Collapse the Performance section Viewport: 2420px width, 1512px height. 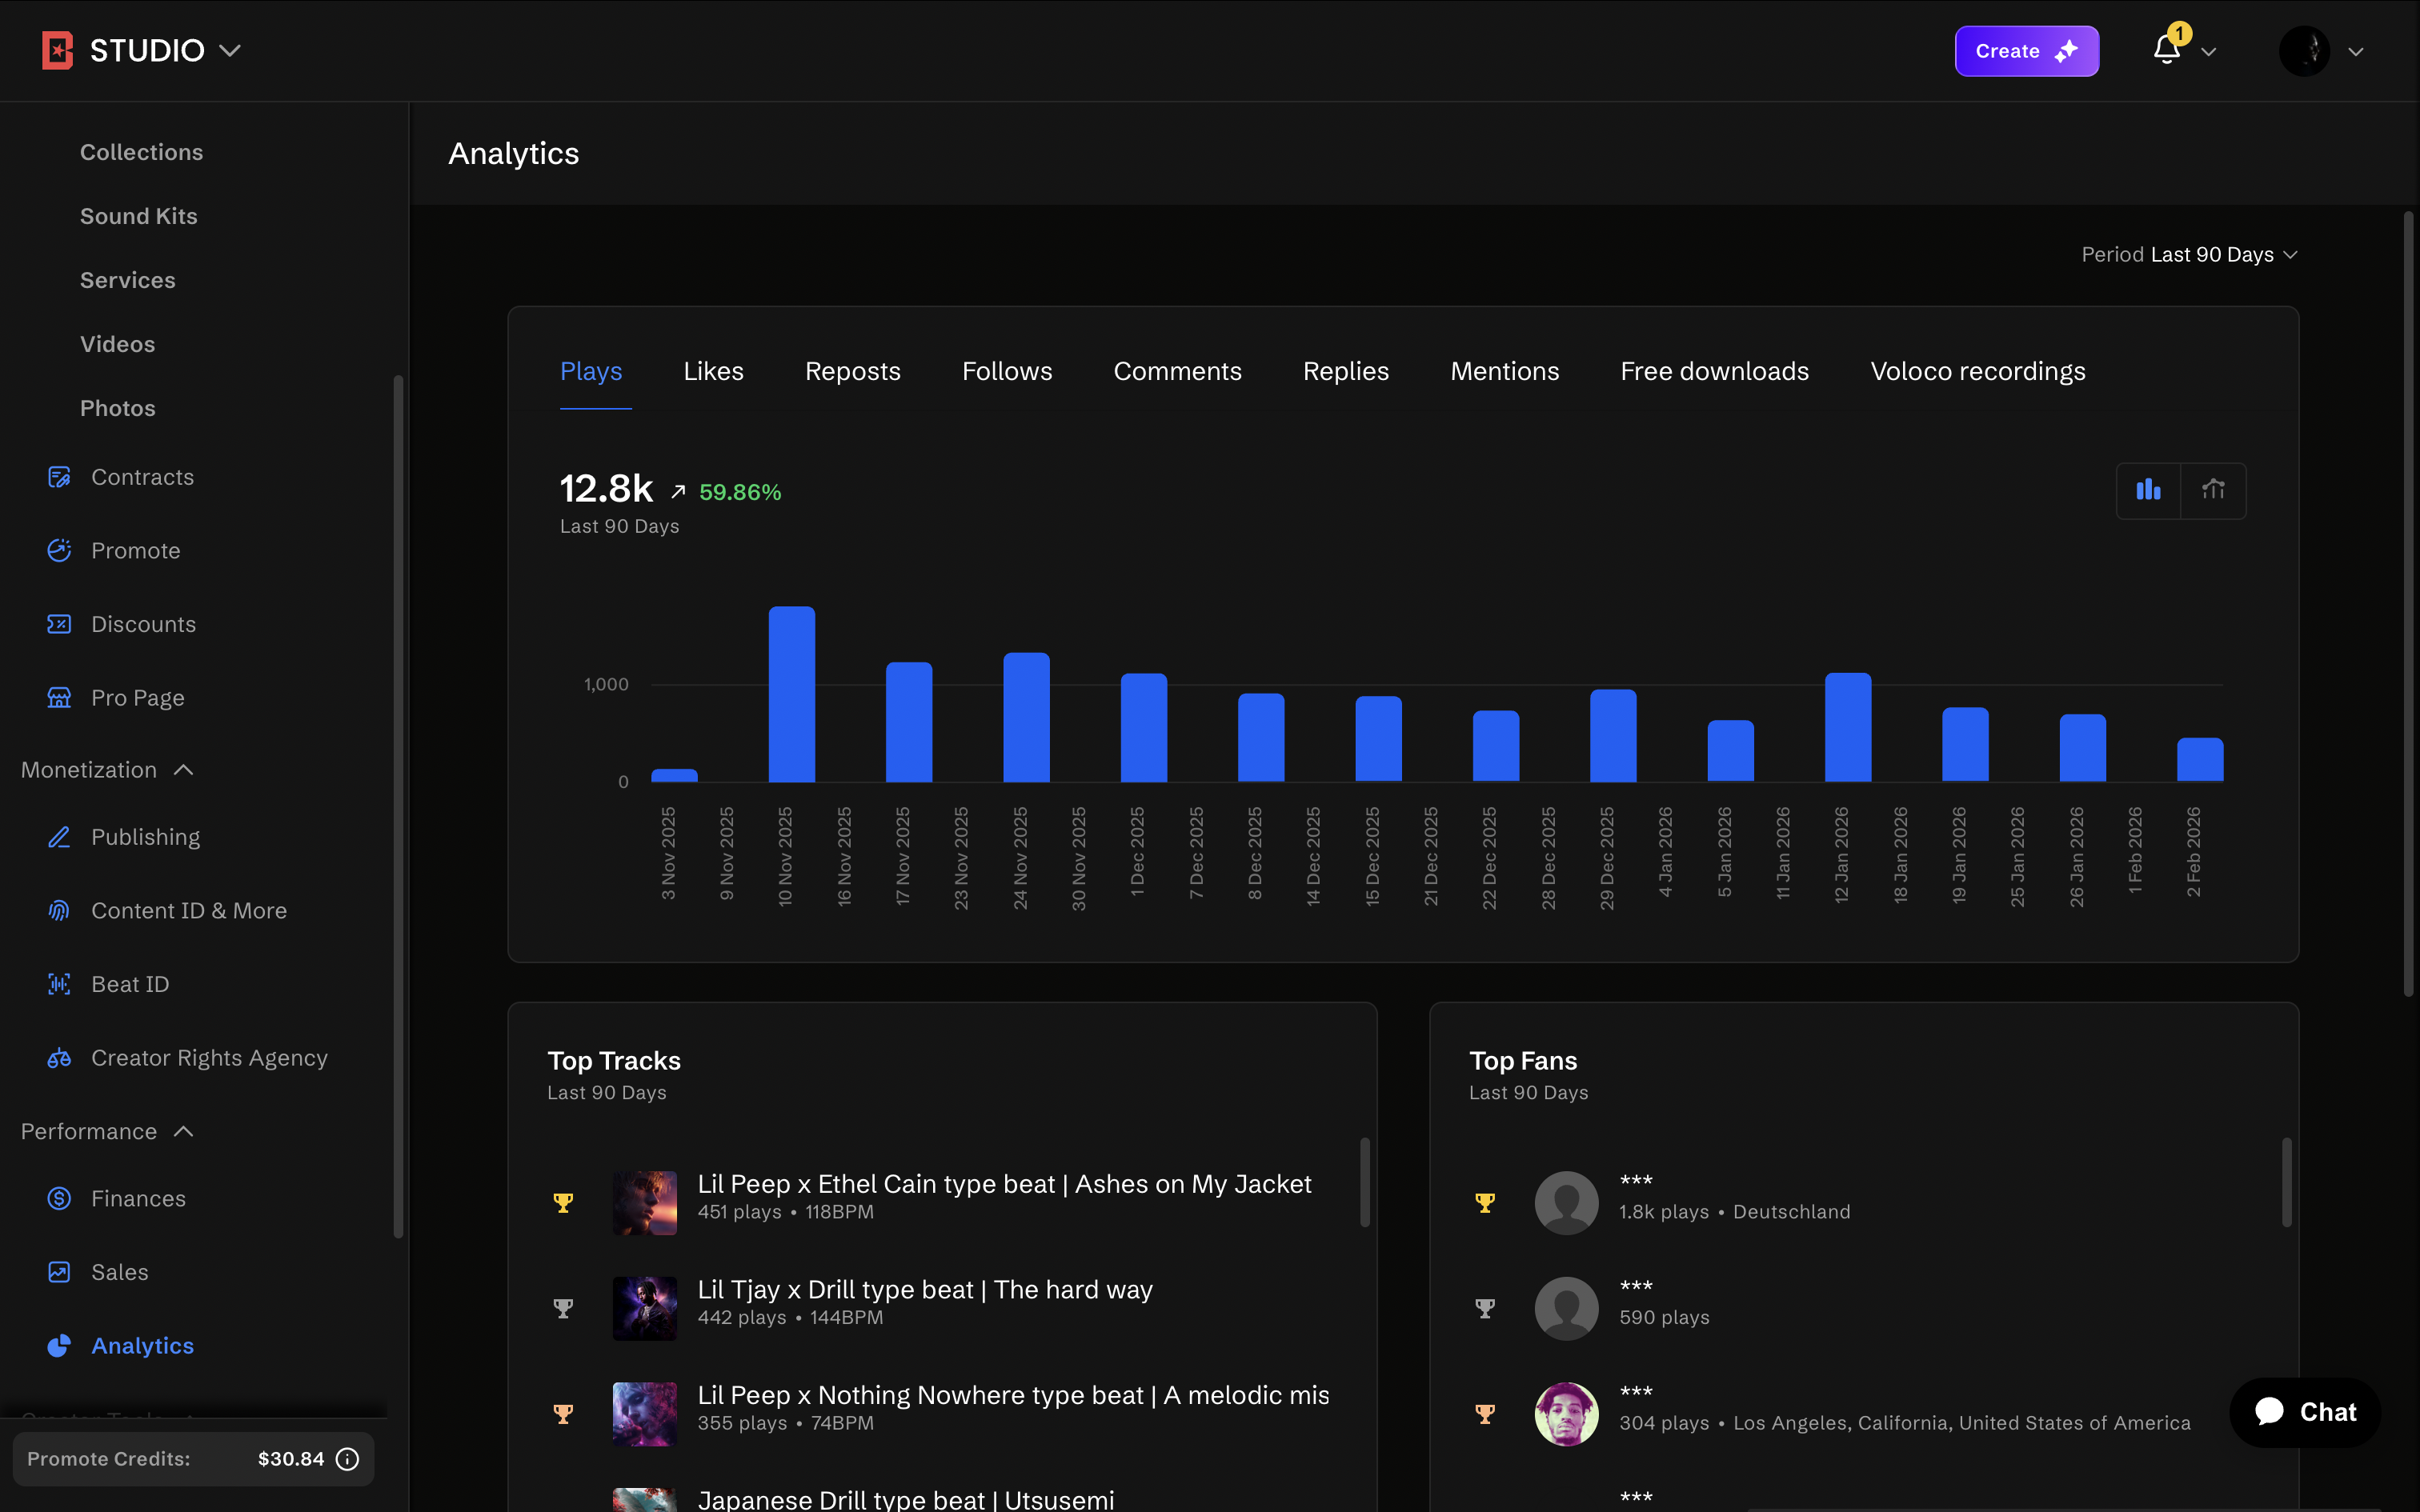coord(183,1131)
